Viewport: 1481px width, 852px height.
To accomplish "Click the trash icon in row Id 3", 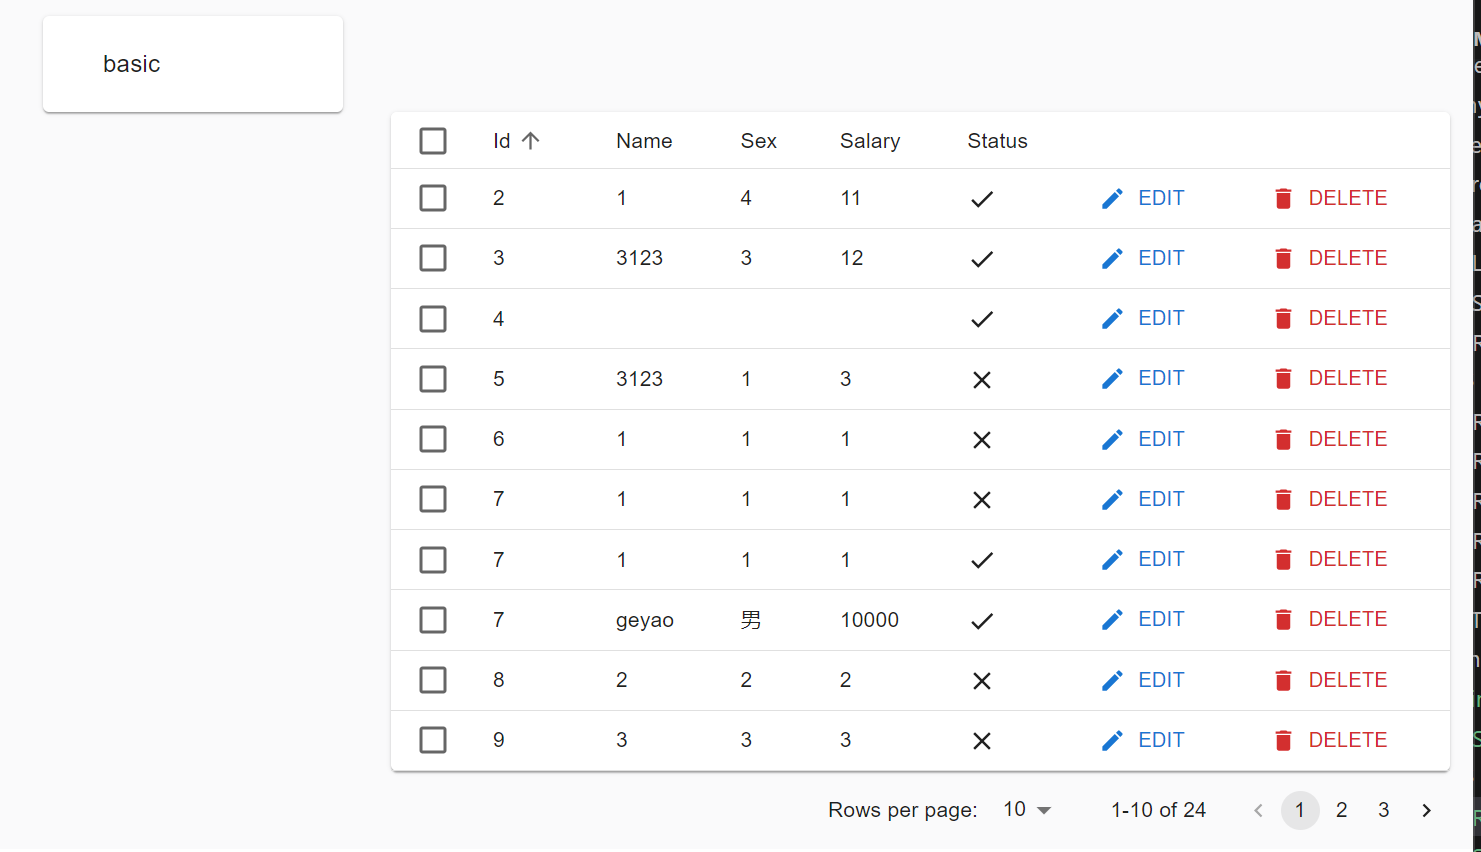I will [x=1283, y=259].
